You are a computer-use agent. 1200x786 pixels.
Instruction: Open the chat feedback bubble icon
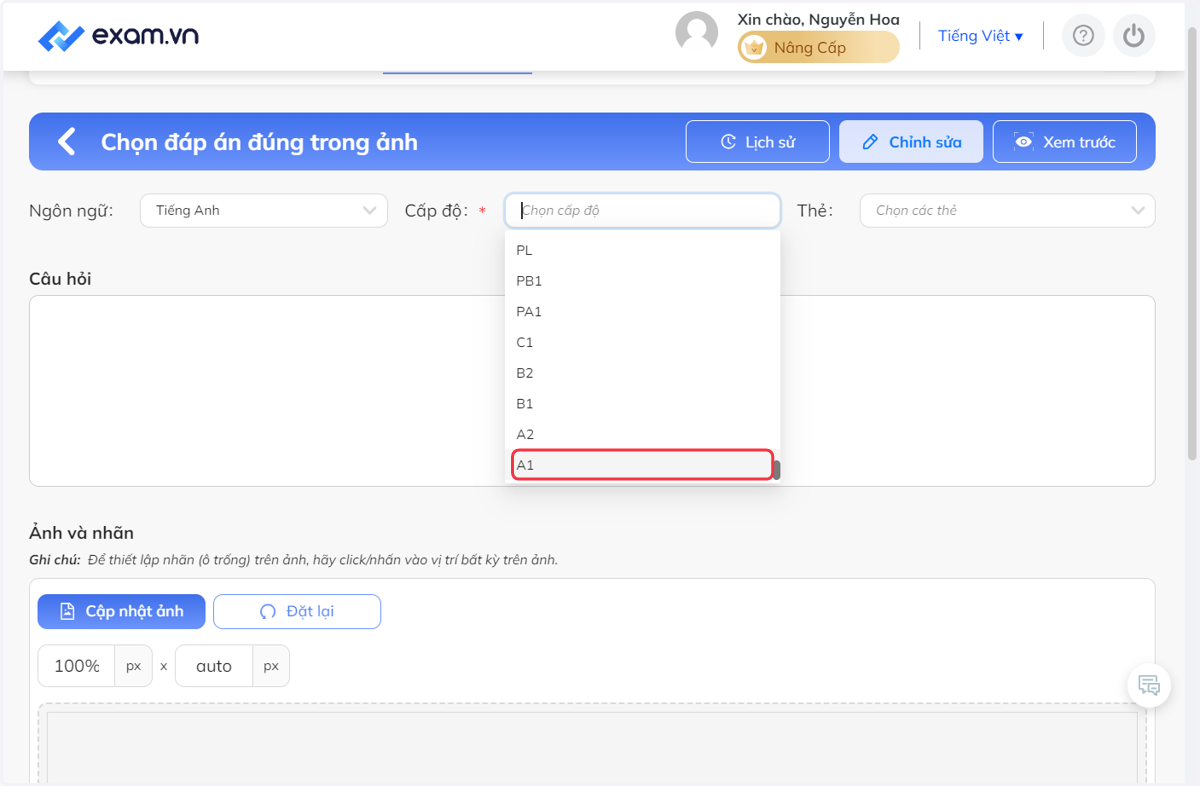(1149, 685)
